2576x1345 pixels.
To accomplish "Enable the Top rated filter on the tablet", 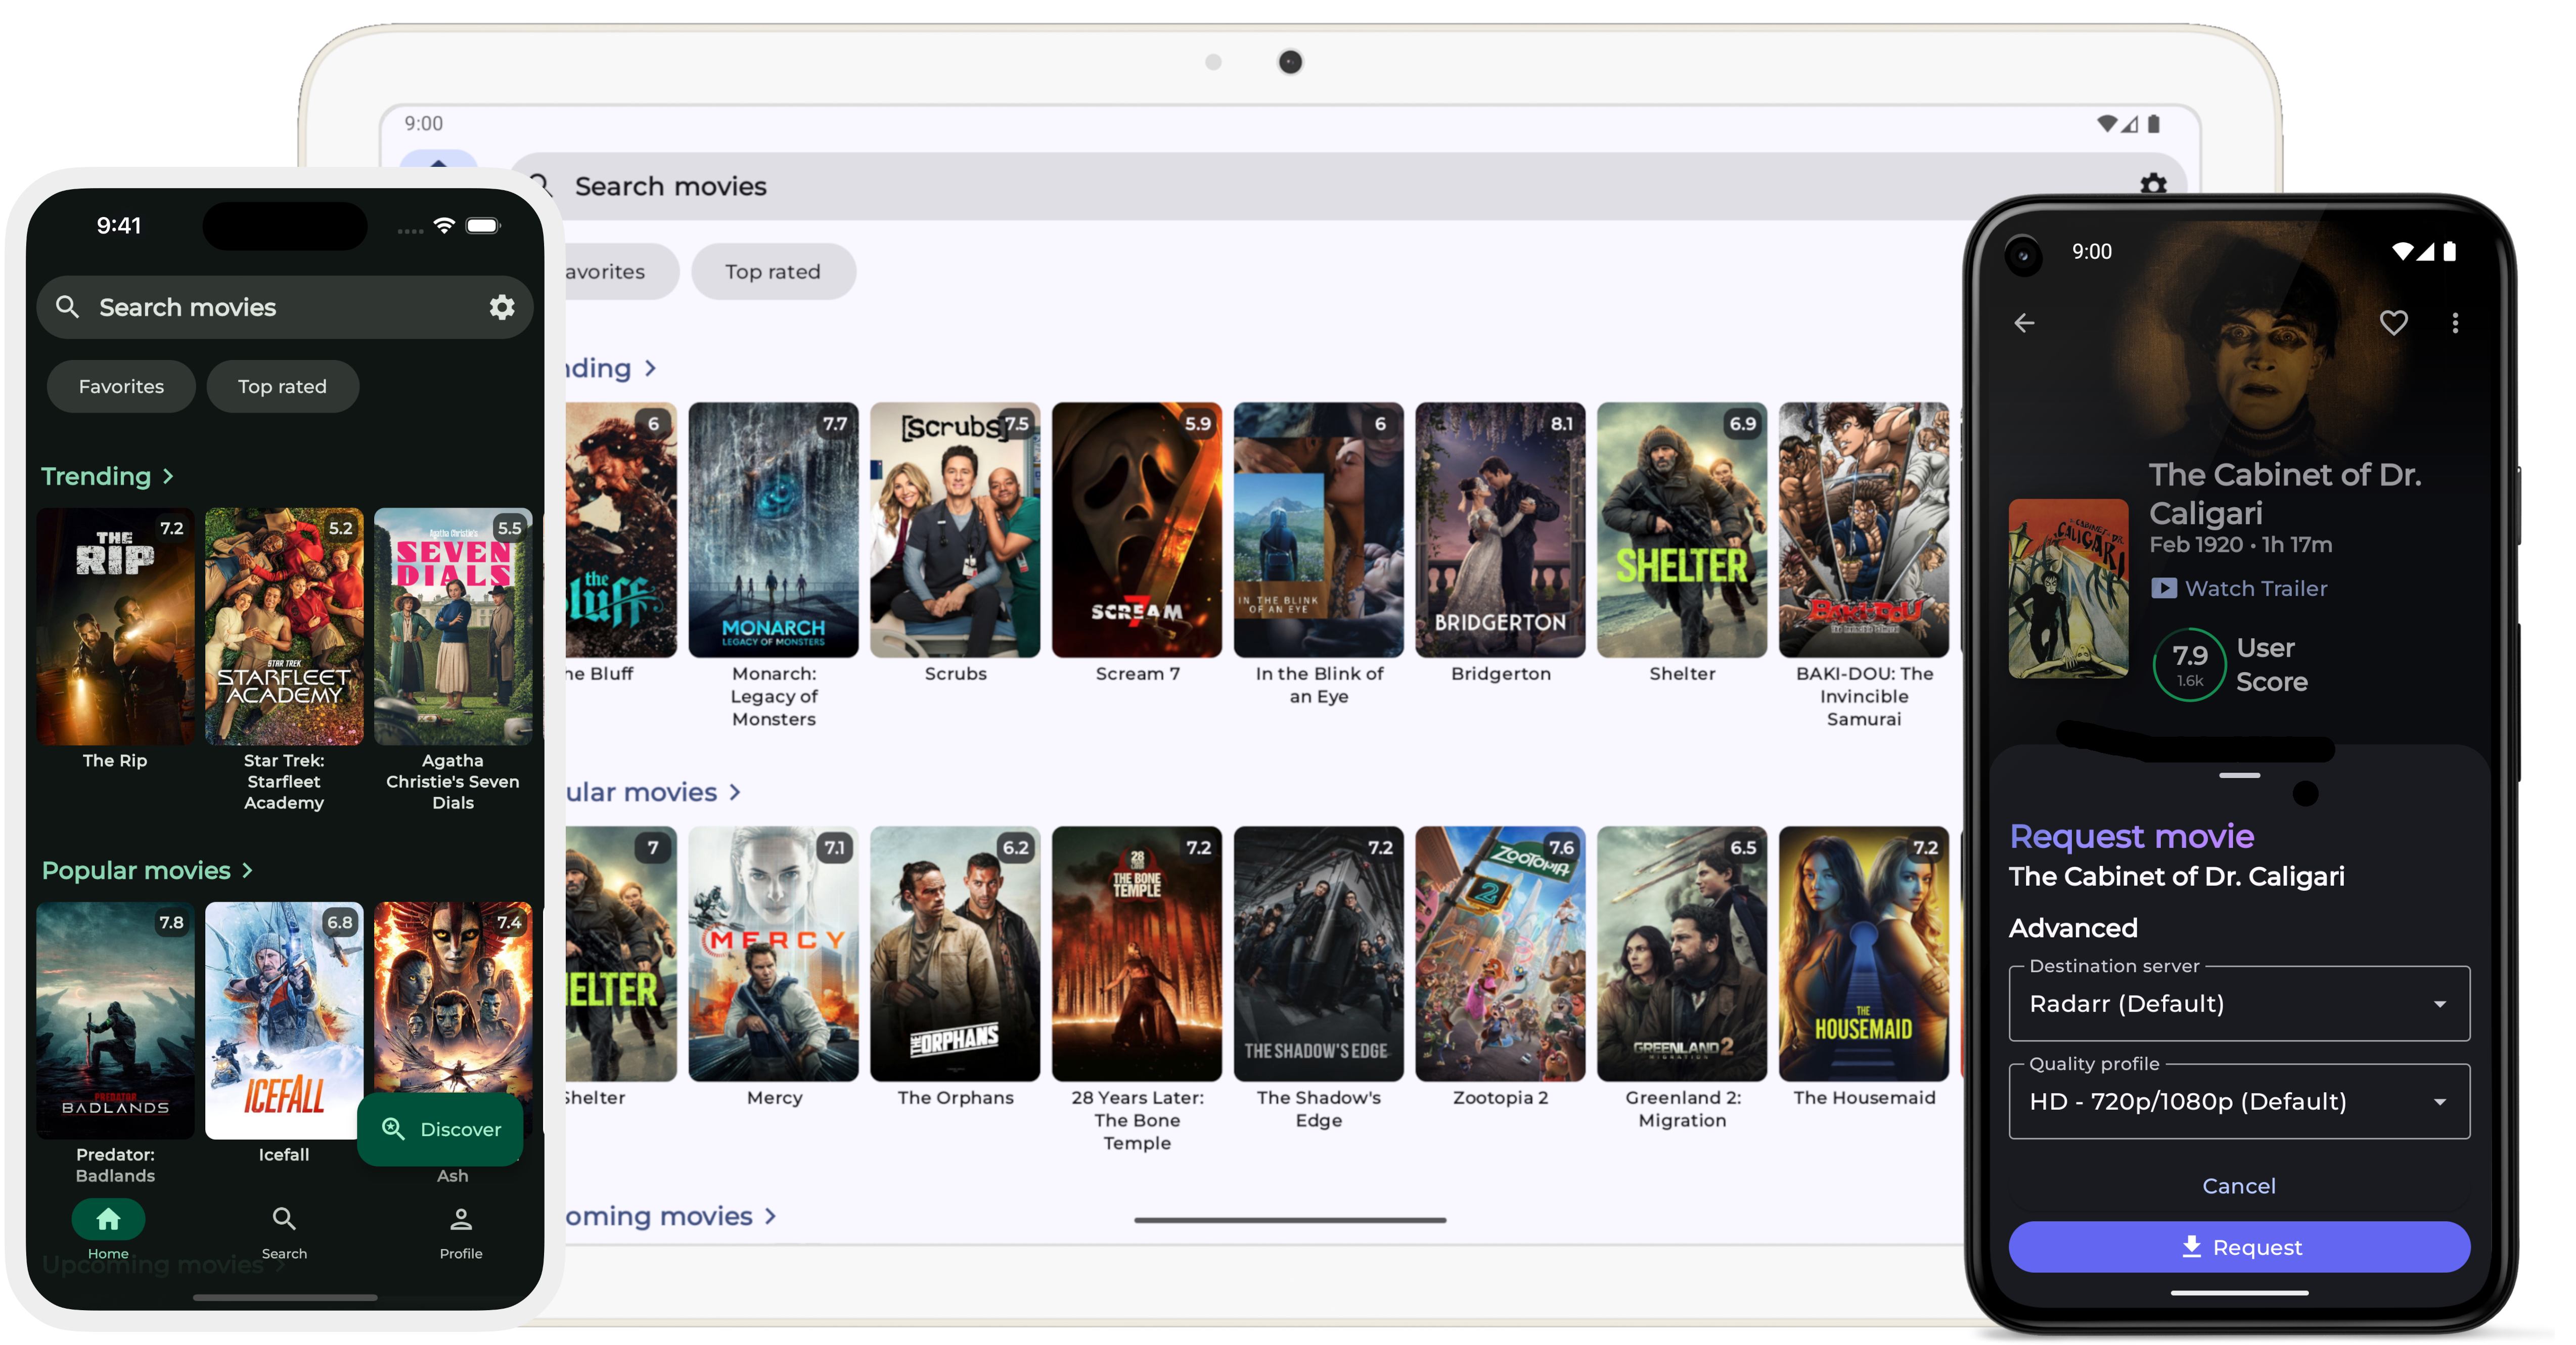I will [x=773, y=271].
